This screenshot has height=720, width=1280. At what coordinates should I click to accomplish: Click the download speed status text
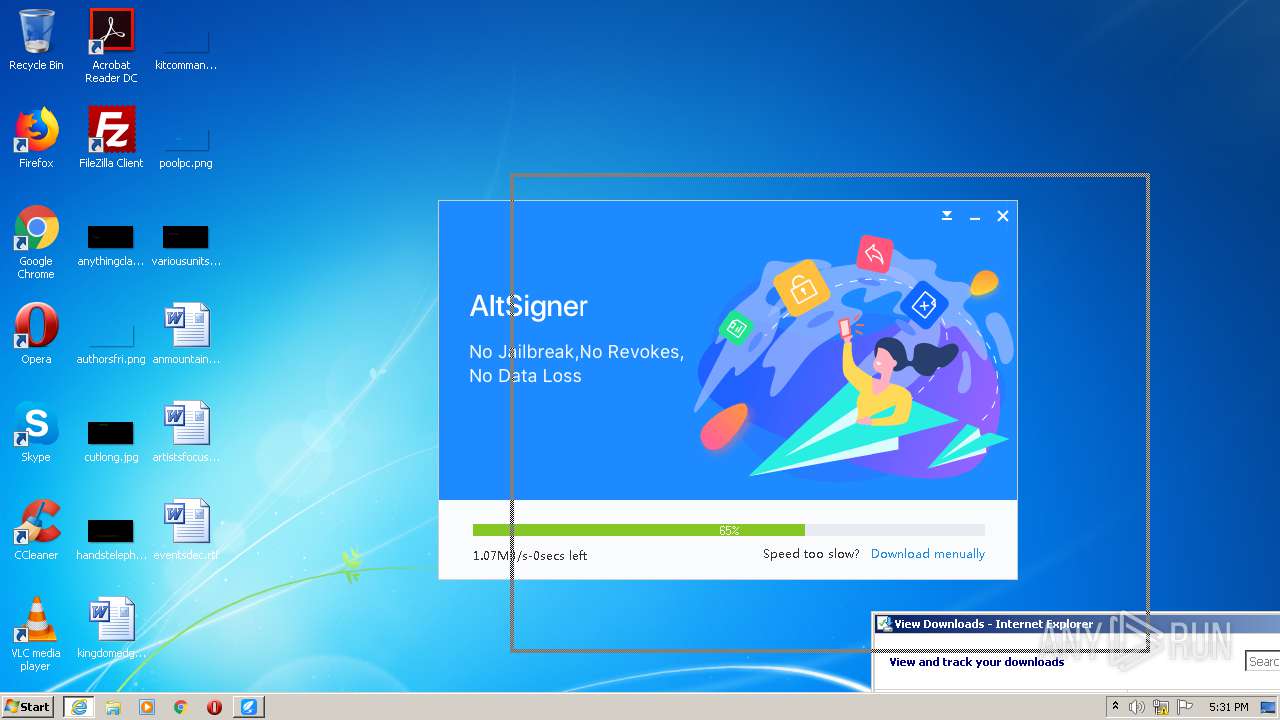[530, 556]
